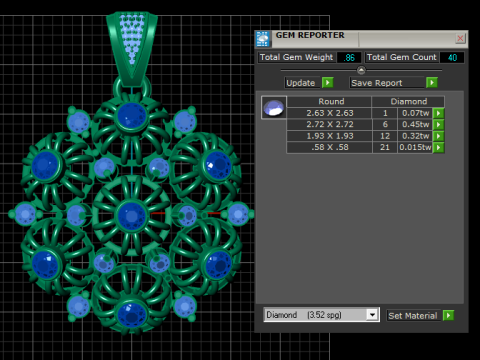
Task: Click green arrow for 0.07tw row
Action: (x=438, y=113)
